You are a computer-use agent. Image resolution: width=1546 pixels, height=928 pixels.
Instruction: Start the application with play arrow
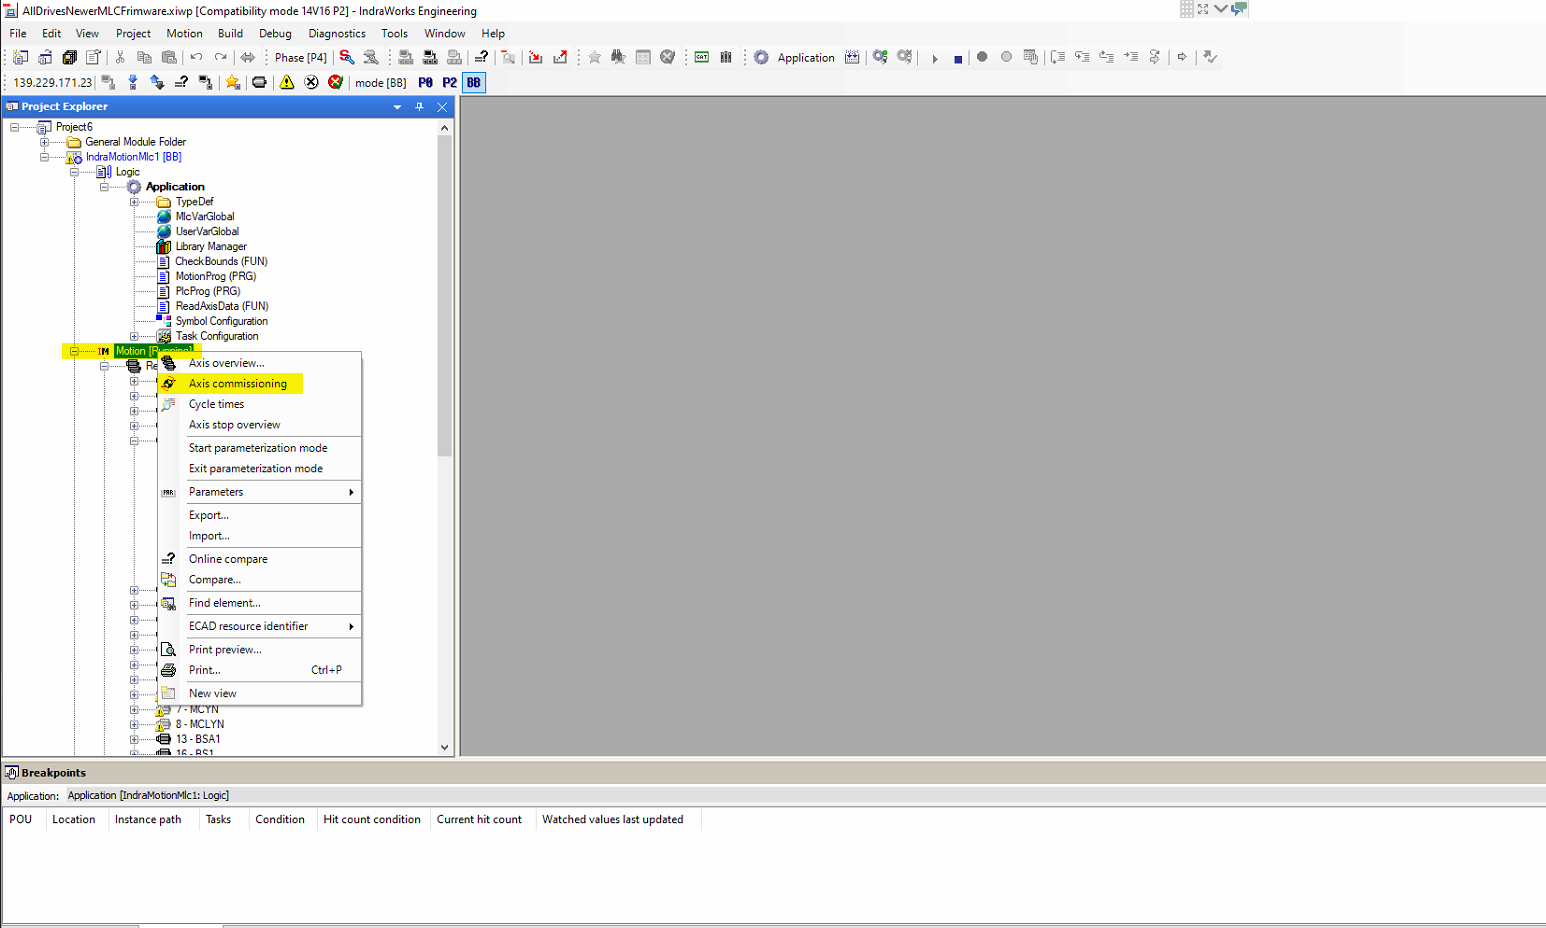point(934,58)
